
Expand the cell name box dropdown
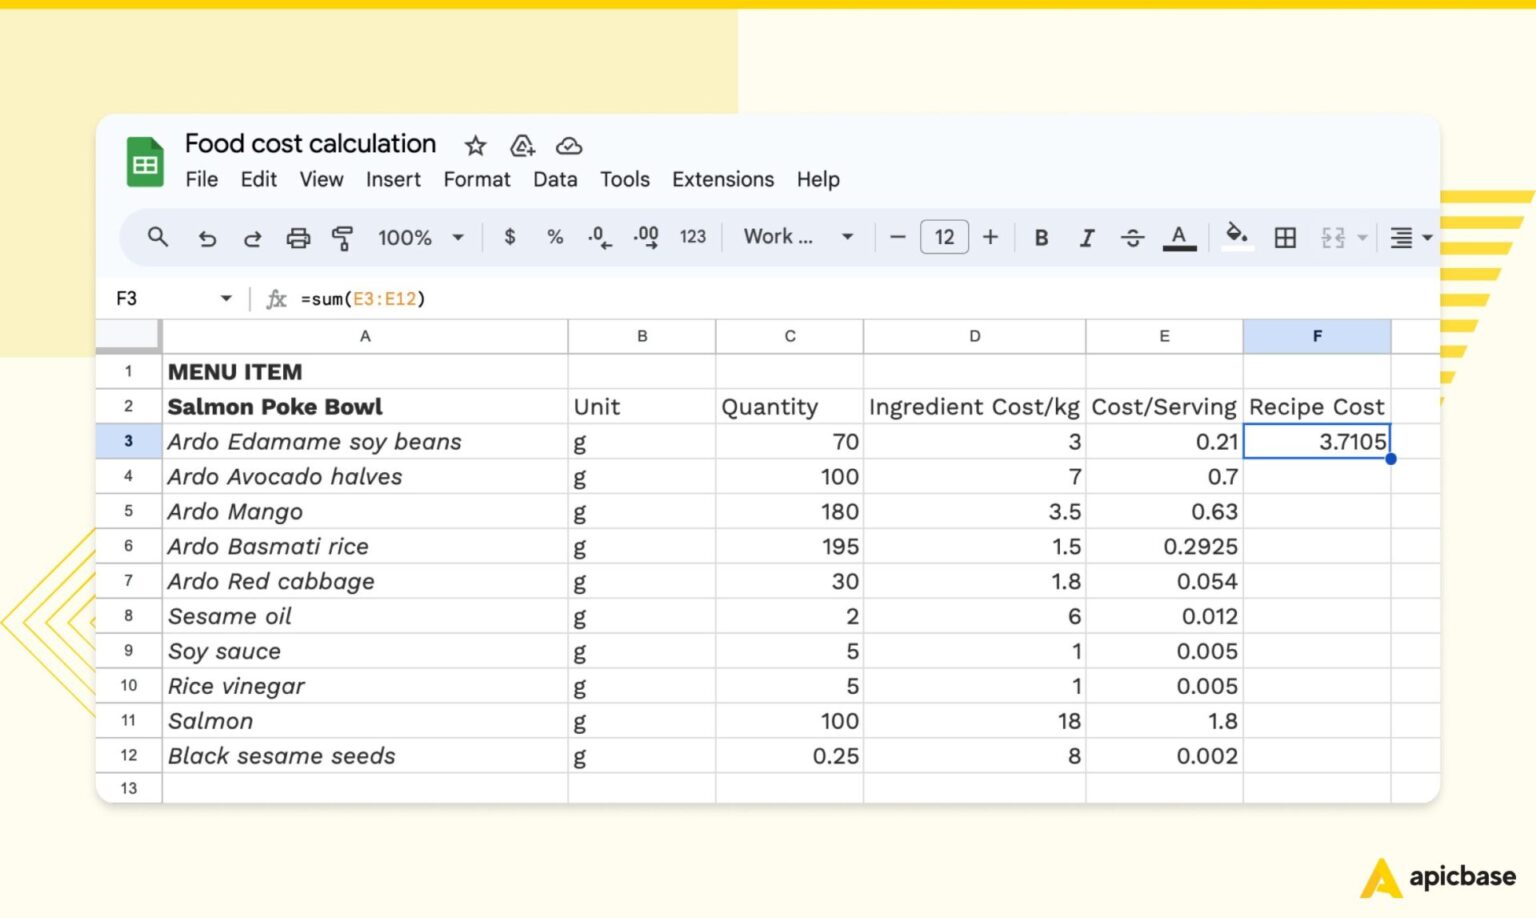tap(224, 298)
